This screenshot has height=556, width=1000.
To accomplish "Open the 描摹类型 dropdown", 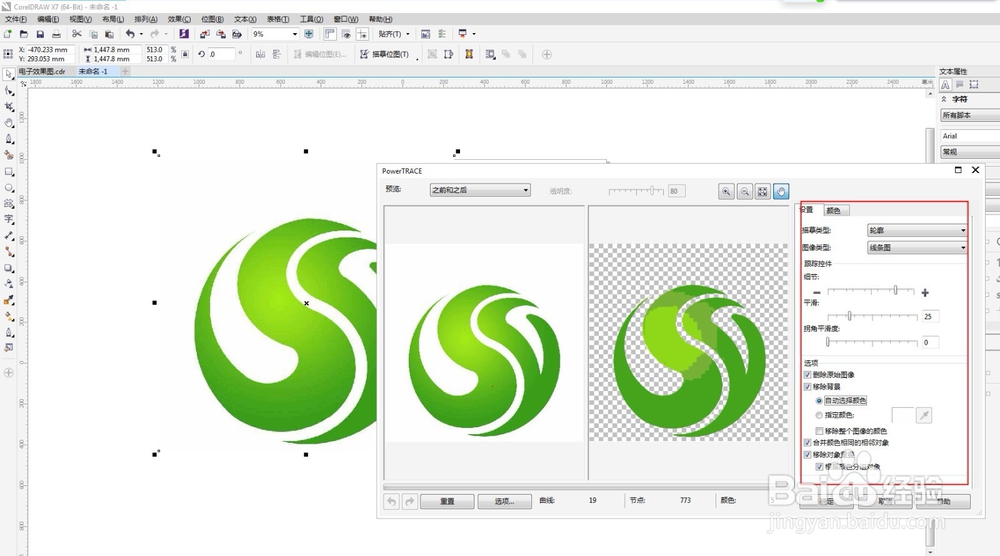I will (917, 230).
